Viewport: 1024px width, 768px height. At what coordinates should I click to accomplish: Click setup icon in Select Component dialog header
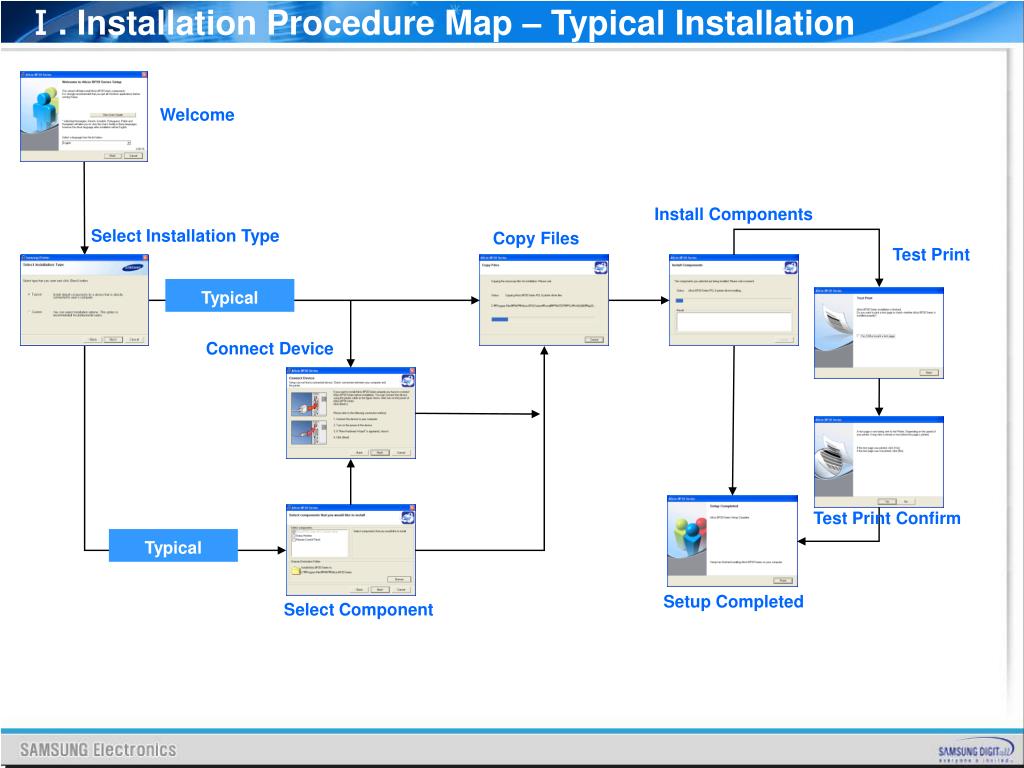(x=408, y=518)
